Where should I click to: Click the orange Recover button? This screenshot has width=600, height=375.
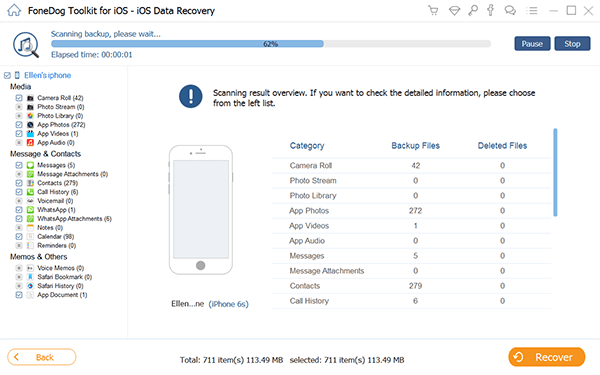click(546, 357)
